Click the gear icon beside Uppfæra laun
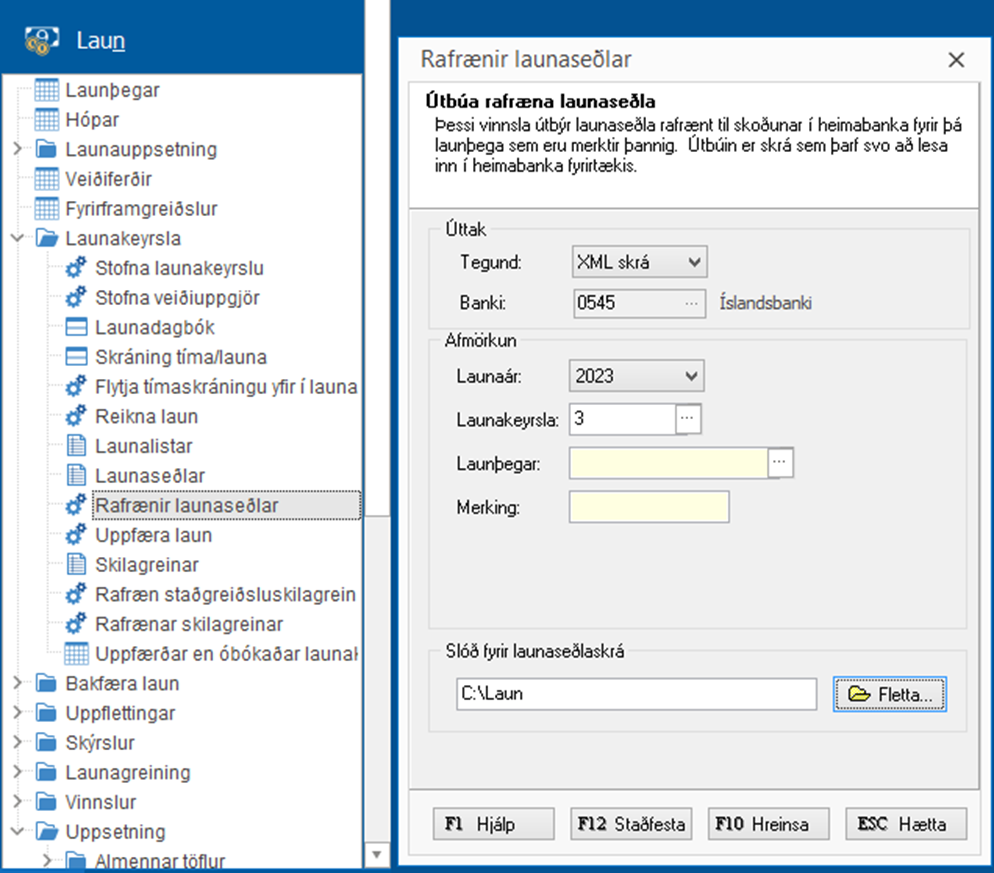994x873 pixels. tap(77, 535)
